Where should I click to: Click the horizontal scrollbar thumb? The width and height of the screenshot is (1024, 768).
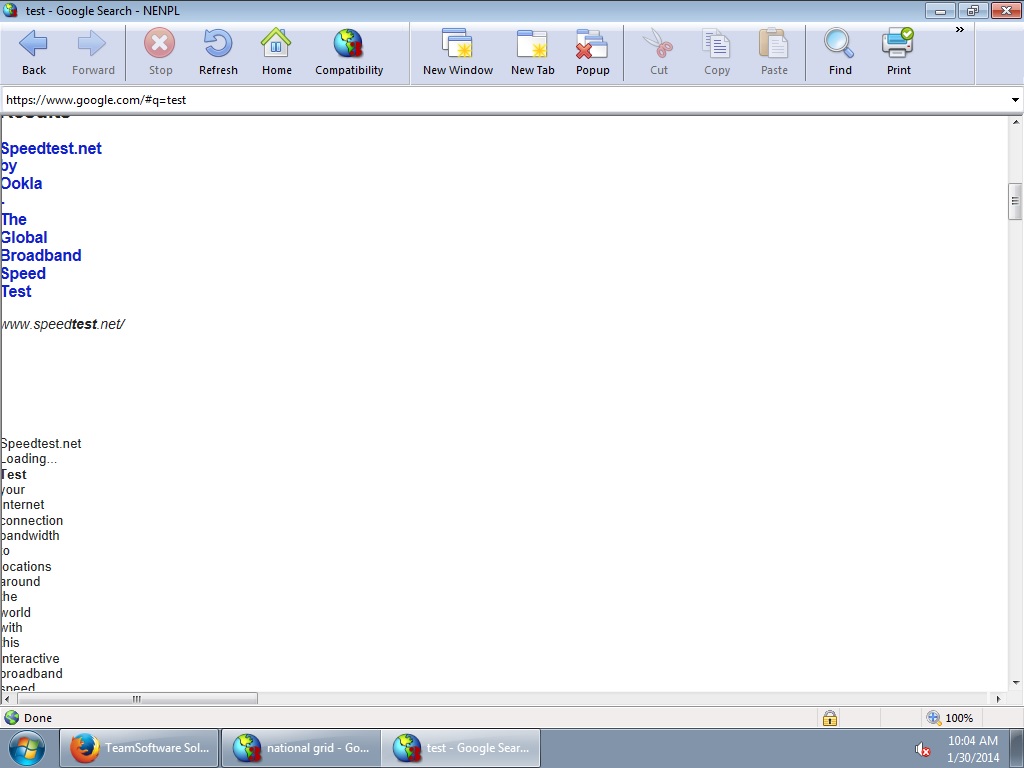point(136,699)
